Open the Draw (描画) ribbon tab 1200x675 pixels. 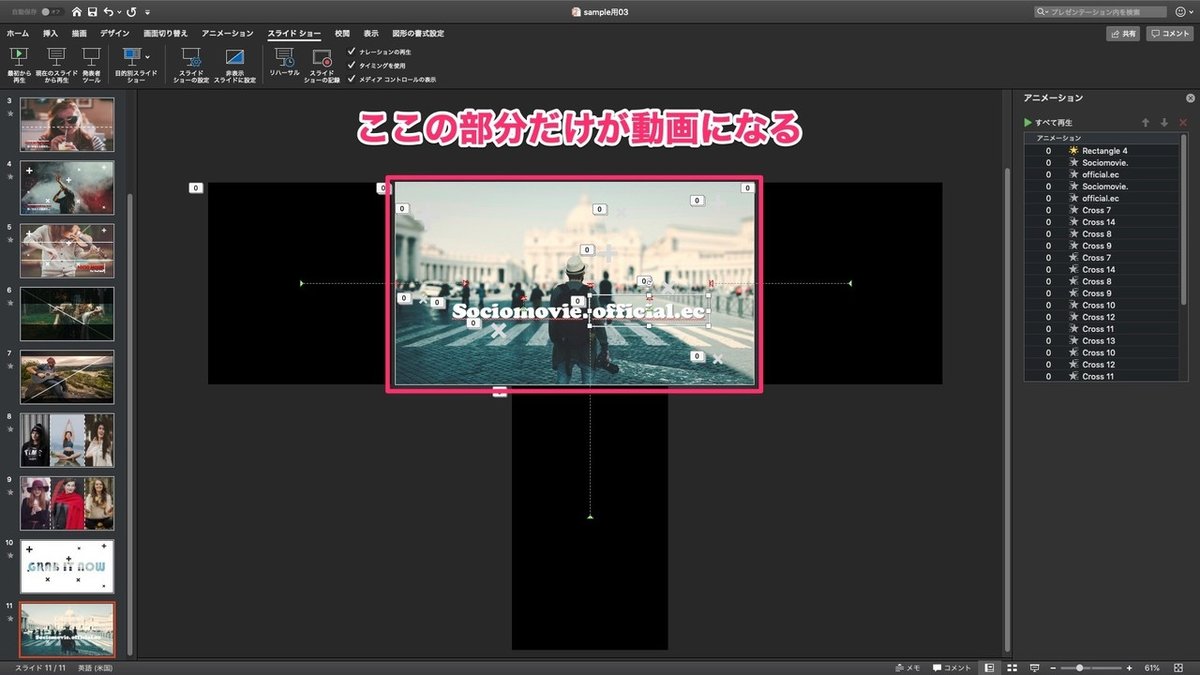click(79, 33)
